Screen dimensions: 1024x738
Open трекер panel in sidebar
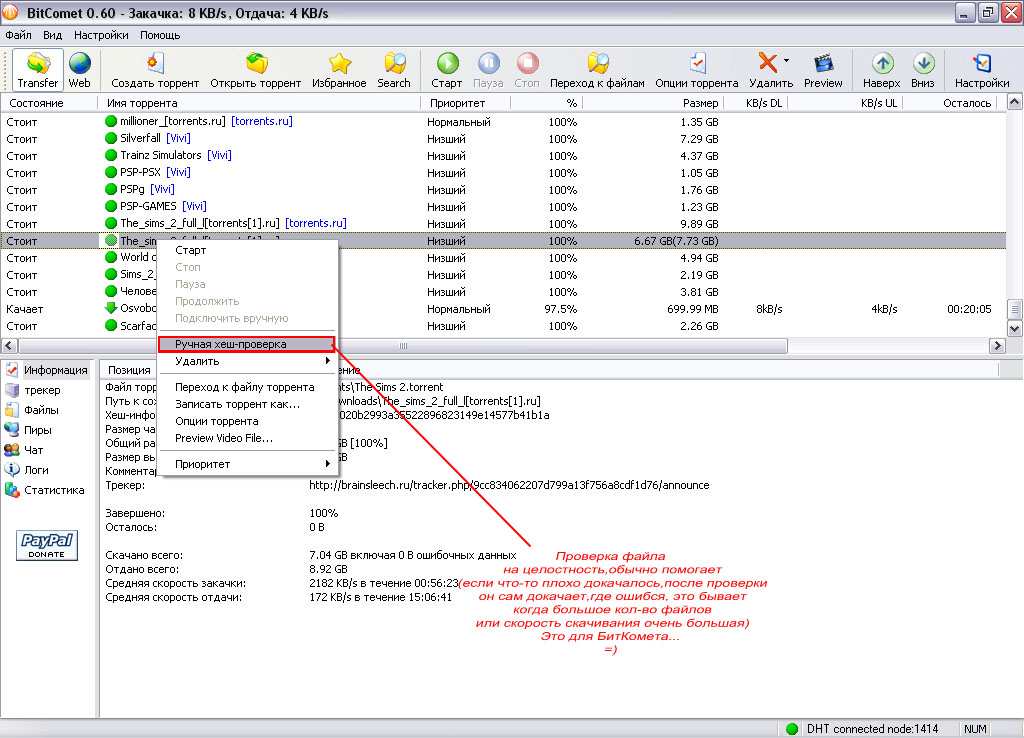coord(33,391)
